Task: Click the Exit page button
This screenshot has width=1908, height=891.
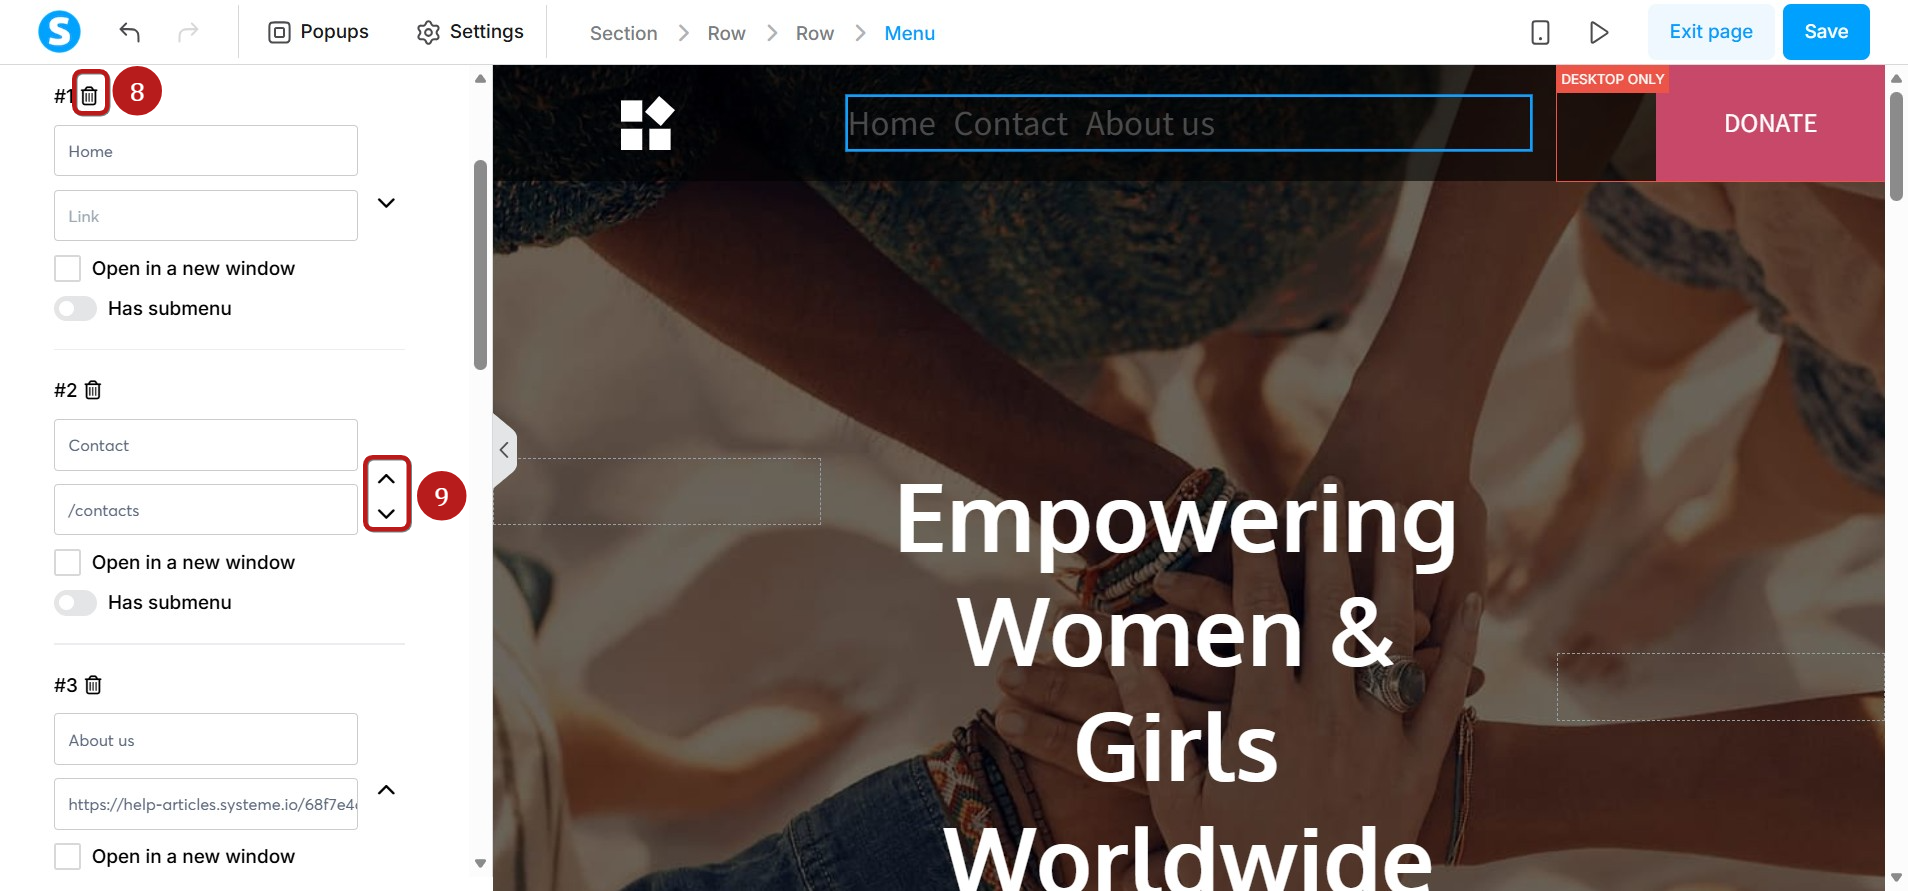Action: pyautogui.click(x=1711, y=32)
